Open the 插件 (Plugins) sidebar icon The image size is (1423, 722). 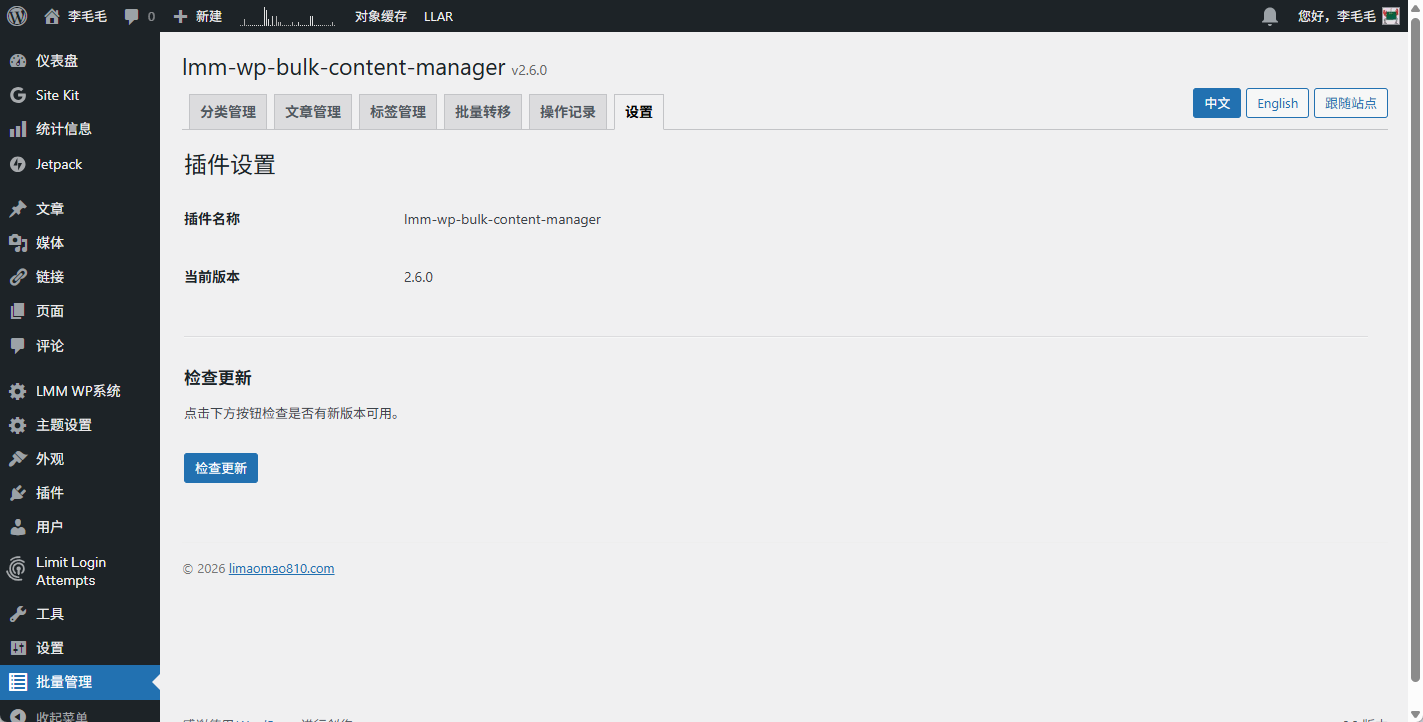(x=17, y=493)
